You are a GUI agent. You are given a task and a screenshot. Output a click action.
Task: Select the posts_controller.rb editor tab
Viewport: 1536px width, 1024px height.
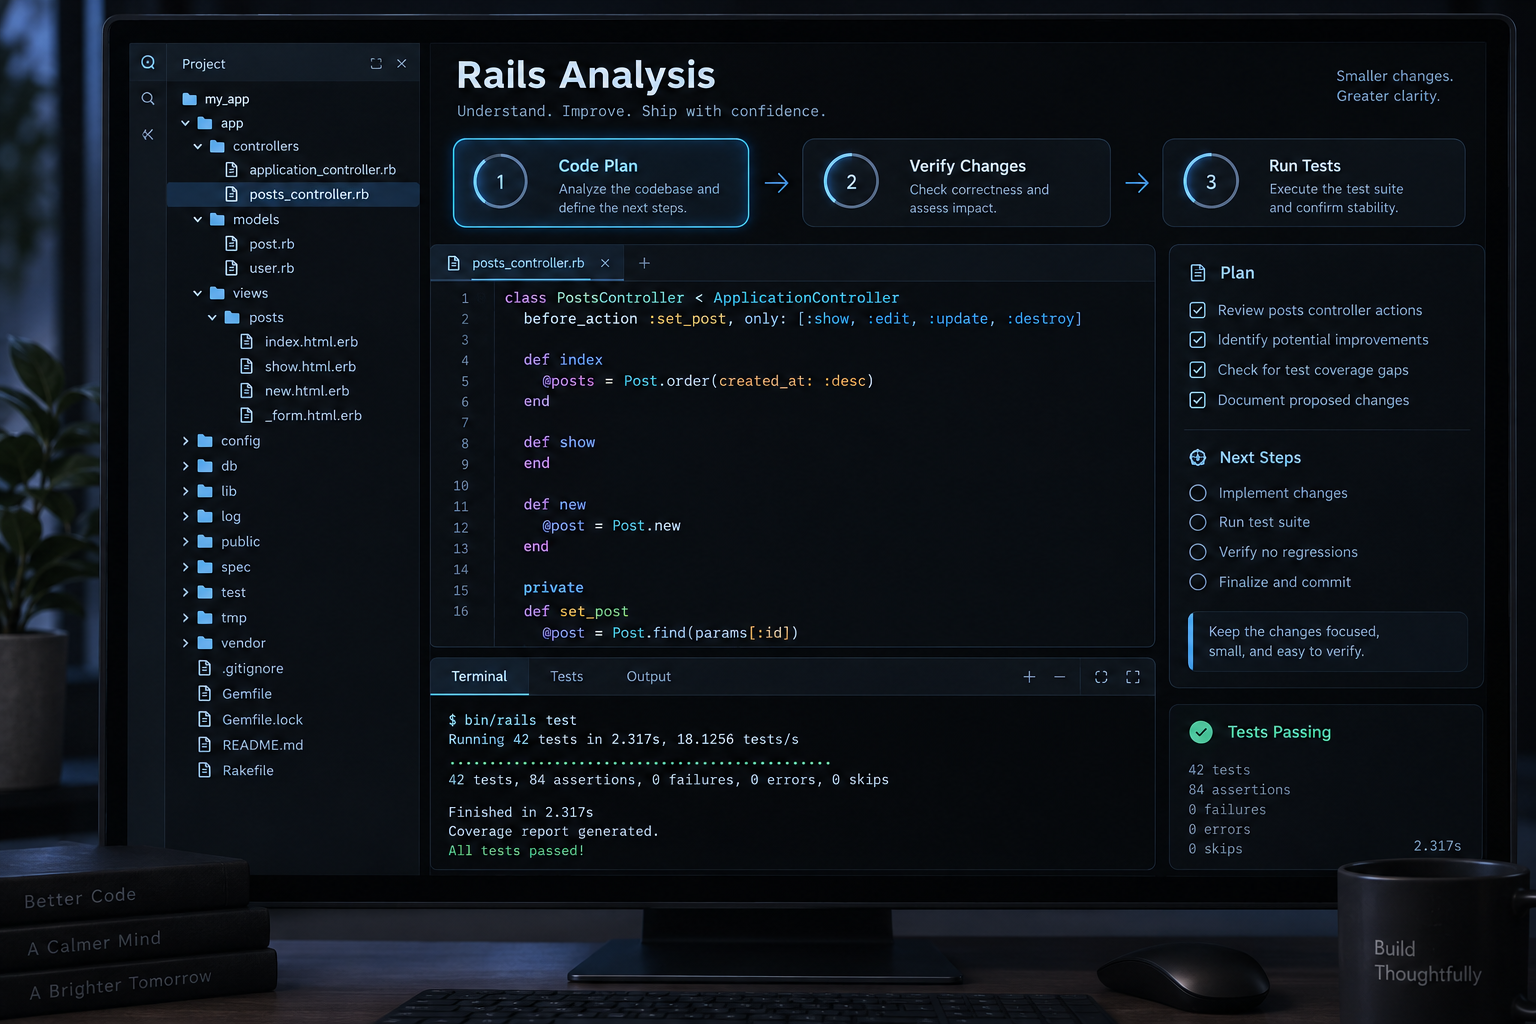coord(528,263)
